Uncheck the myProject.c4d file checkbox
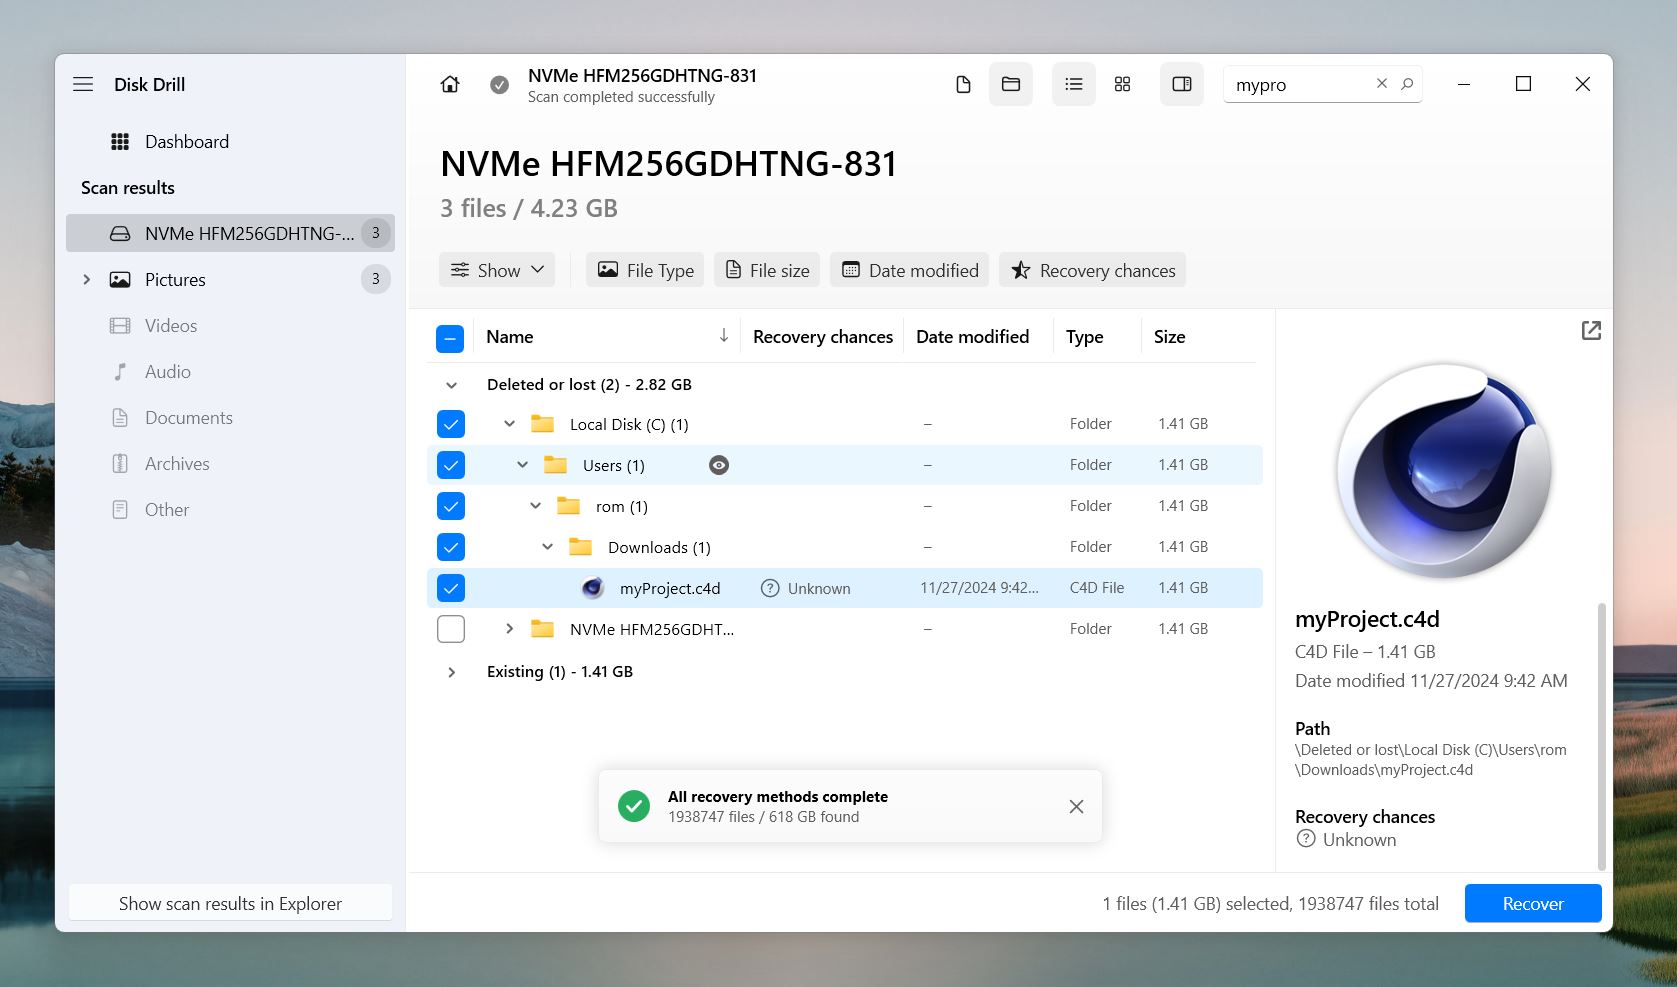Viewport: 1677px width, 987px height. [x=451, y=588]
